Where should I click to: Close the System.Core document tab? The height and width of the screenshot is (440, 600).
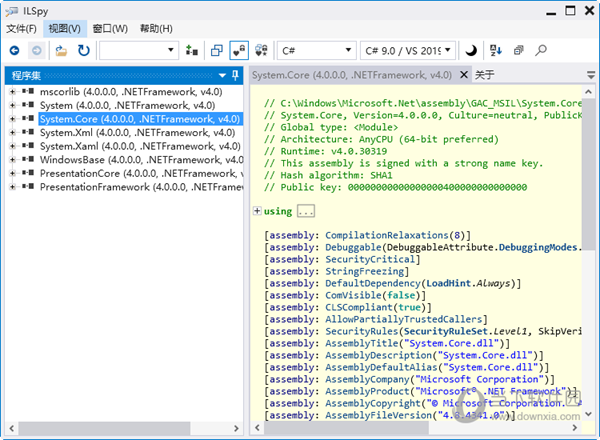464,75
